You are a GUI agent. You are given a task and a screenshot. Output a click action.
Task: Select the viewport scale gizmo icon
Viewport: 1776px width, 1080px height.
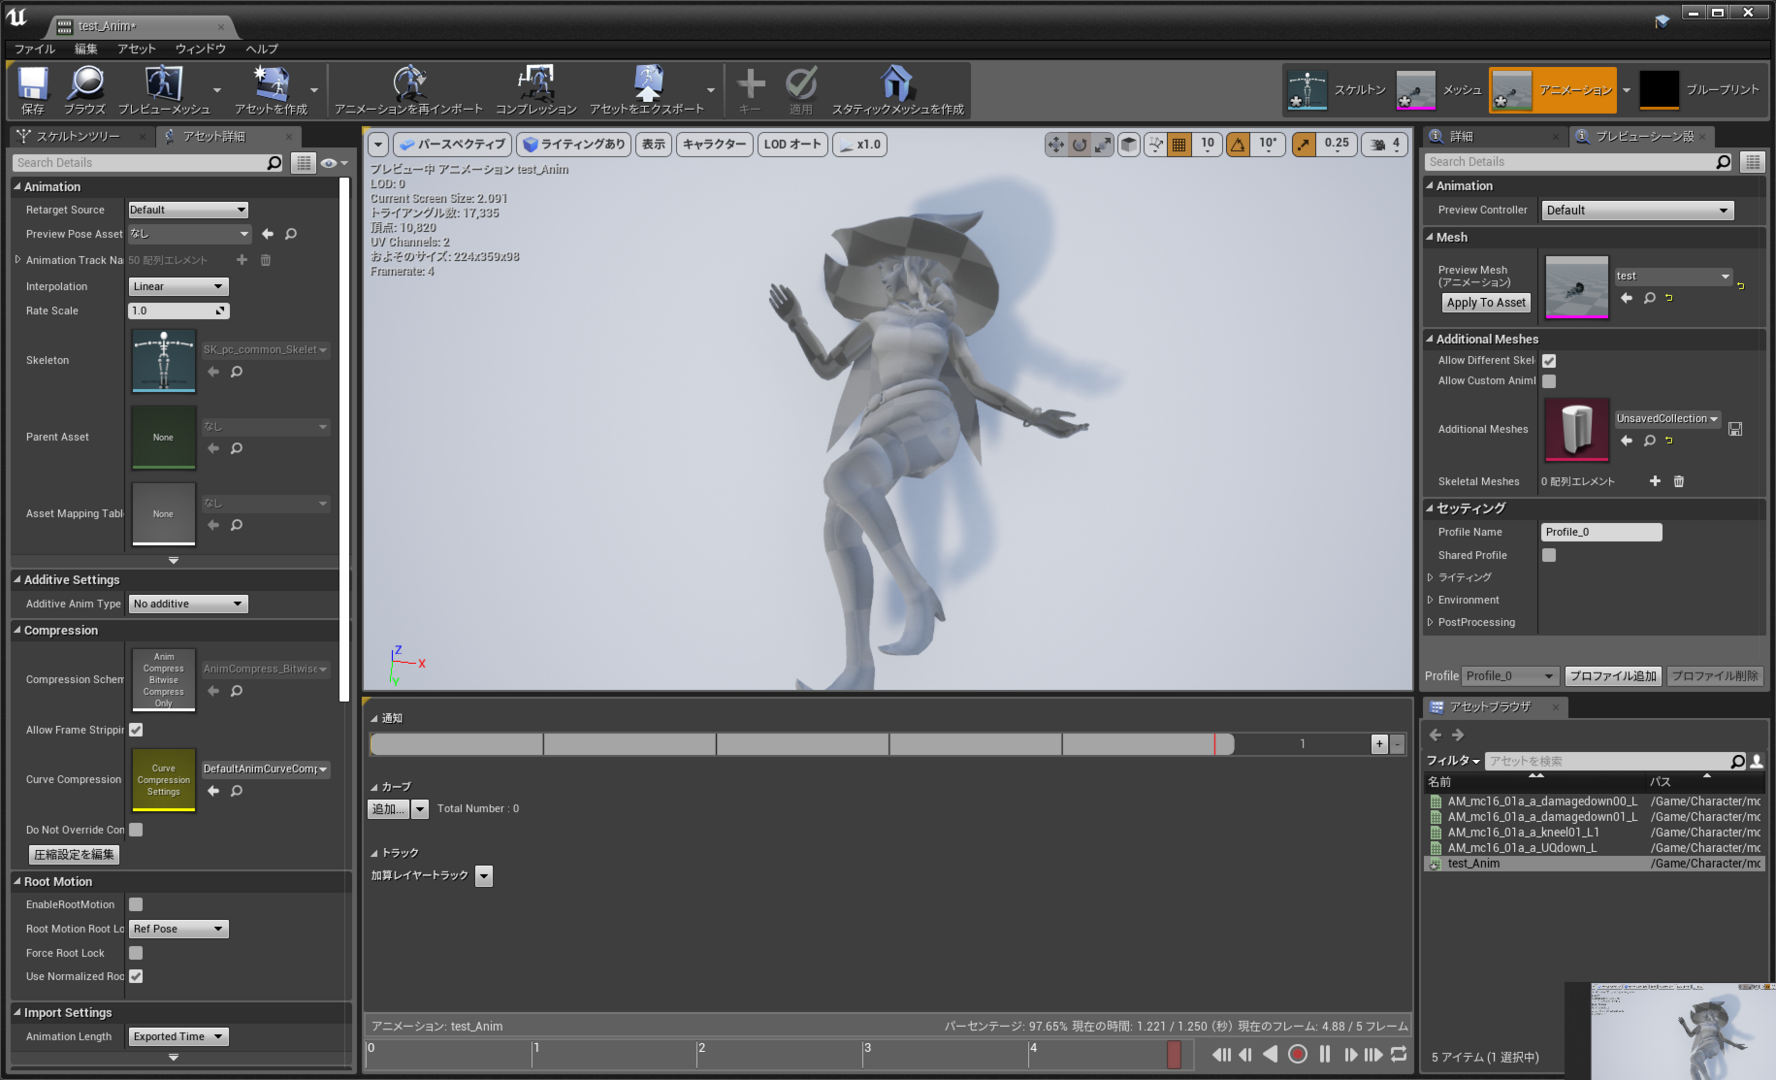(1102, 145)
